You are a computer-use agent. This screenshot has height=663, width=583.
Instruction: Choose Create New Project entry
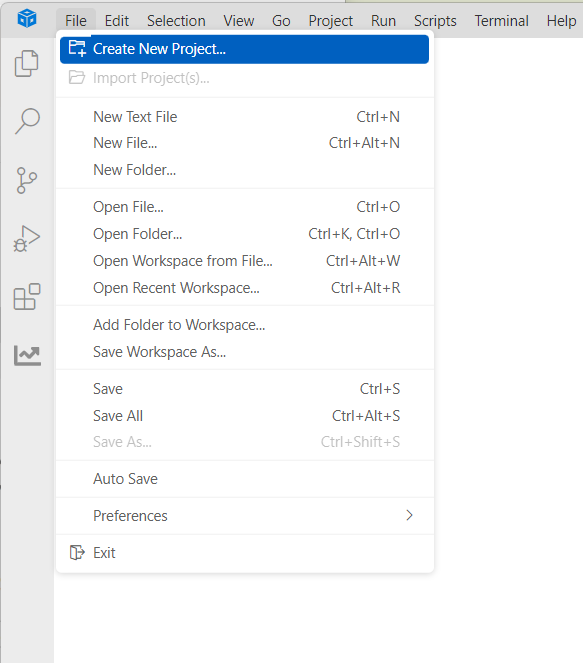point(244,49)
